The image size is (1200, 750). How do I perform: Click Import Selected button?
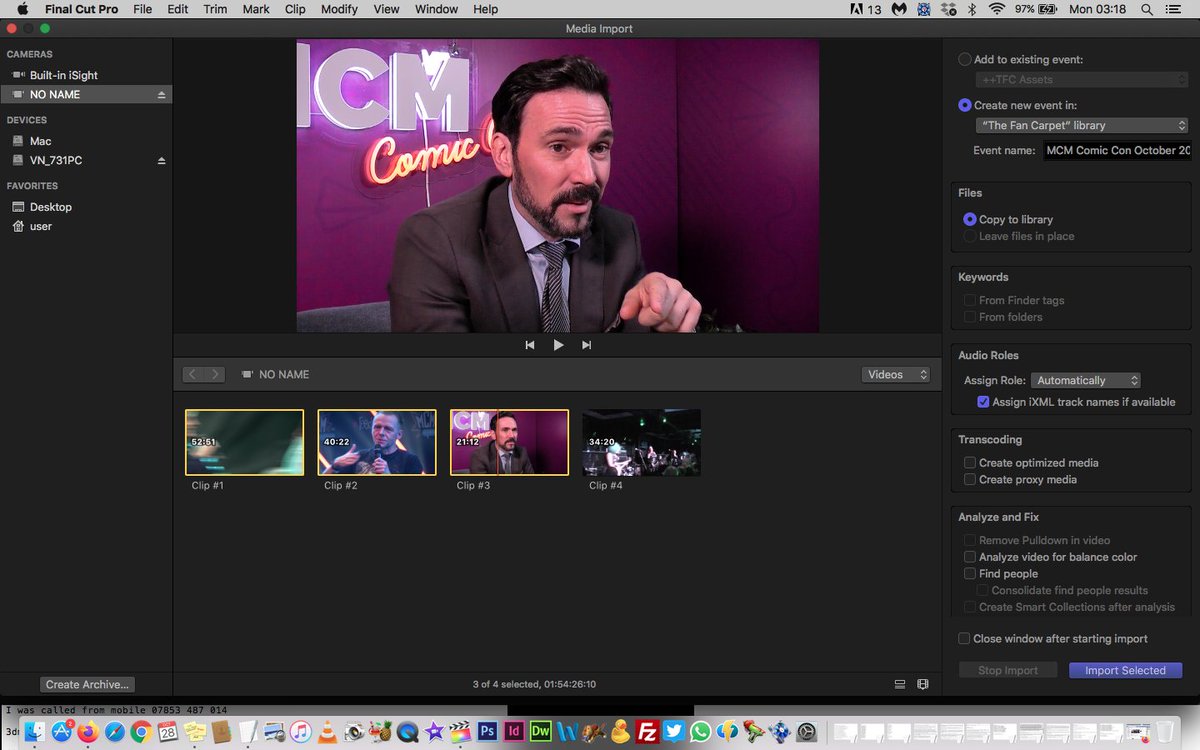(x=1125, y=671)
